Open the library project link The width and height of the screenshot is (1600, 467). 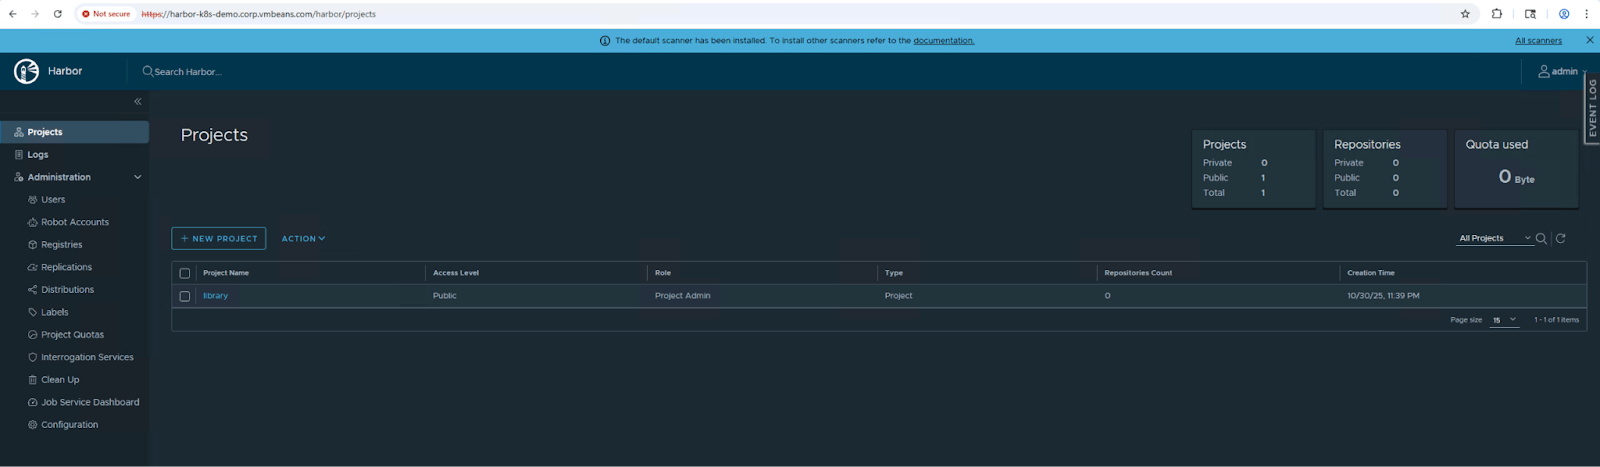pos(215,295)
